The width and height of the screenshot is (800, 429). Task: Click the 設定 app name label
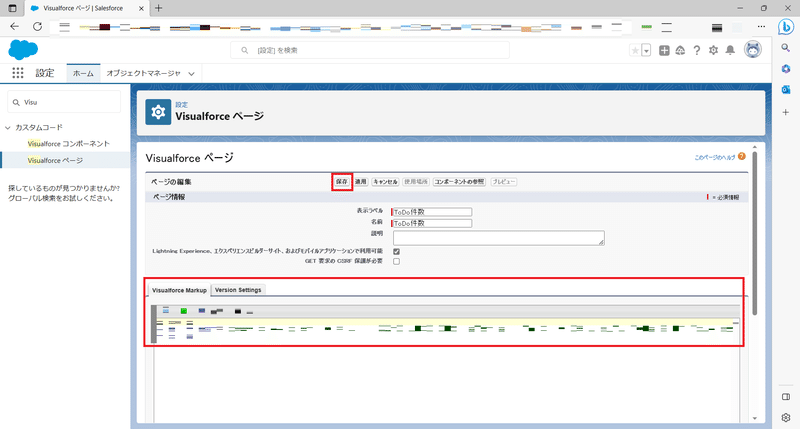tap(45, 73)
